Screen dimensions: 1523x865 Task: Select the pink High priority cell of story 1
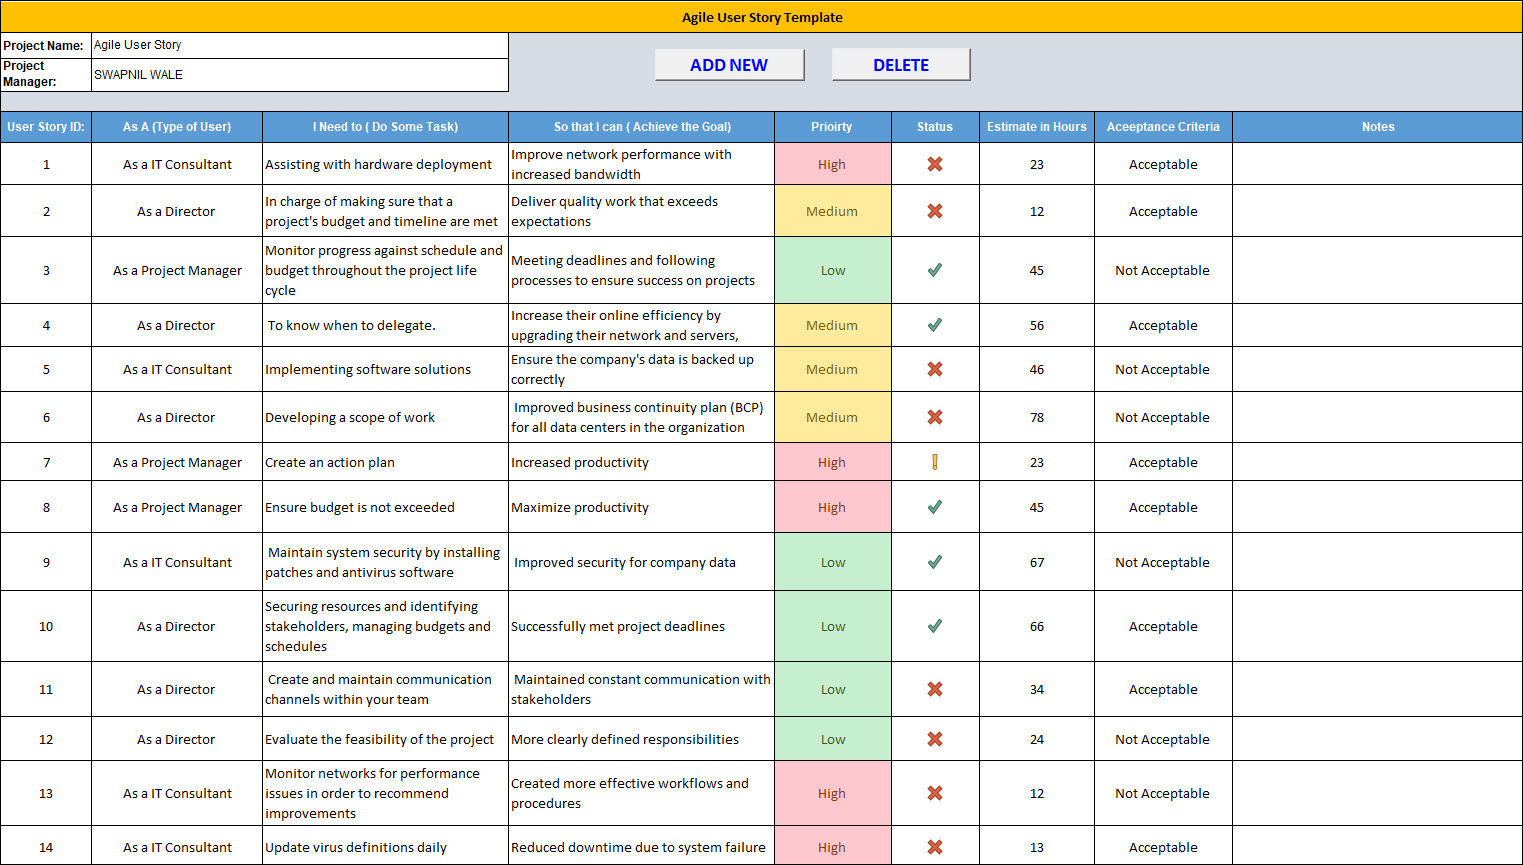tap(832, 164)
